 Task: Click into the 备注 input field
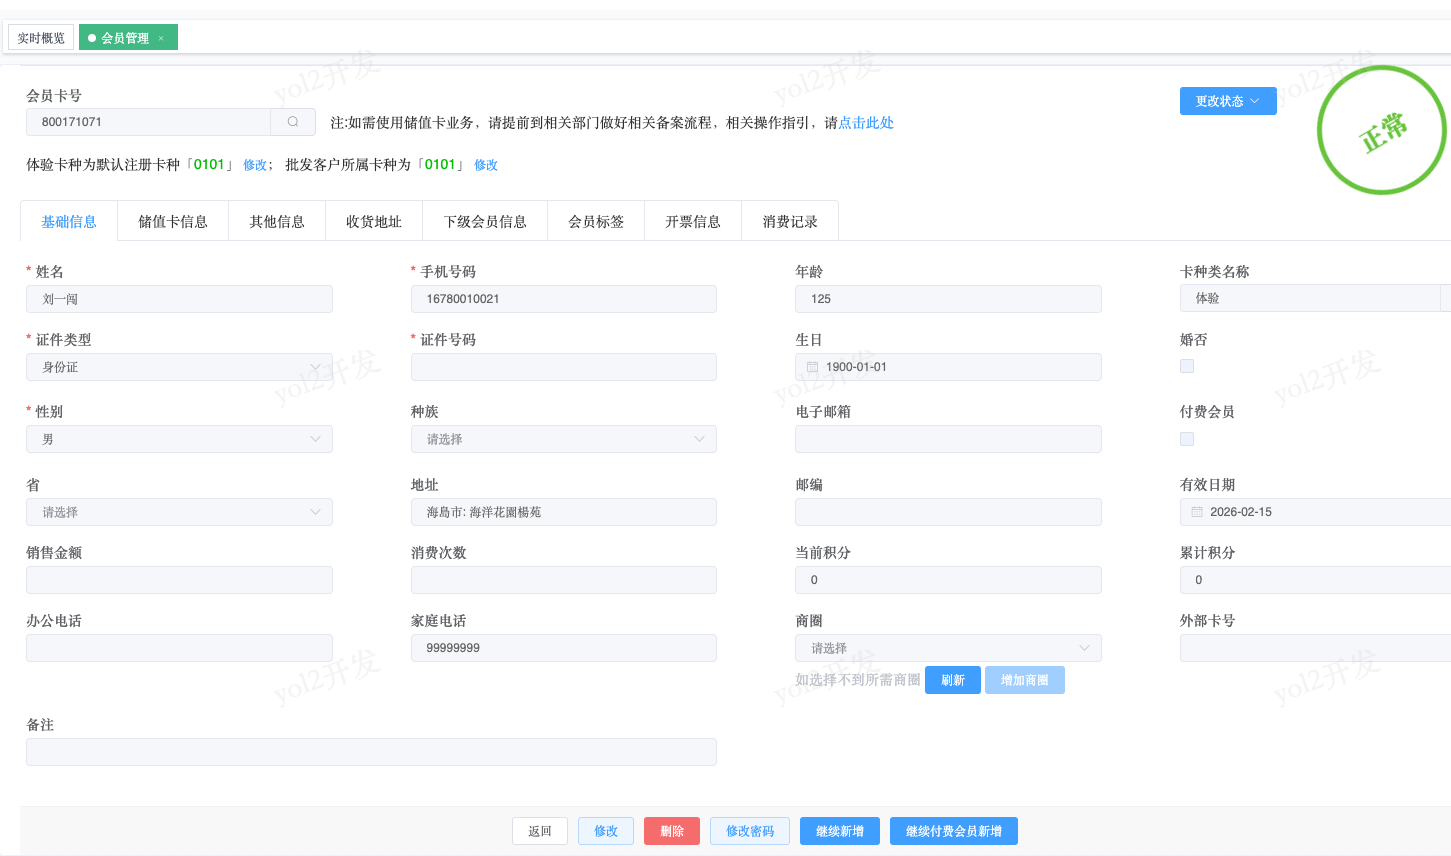click(x=371, y=752)
